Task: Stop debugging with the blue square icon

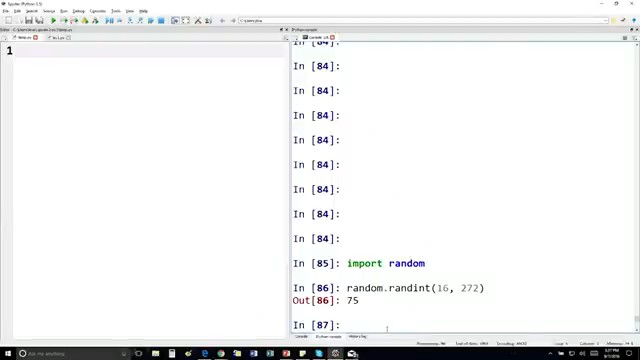Action: 161,20
